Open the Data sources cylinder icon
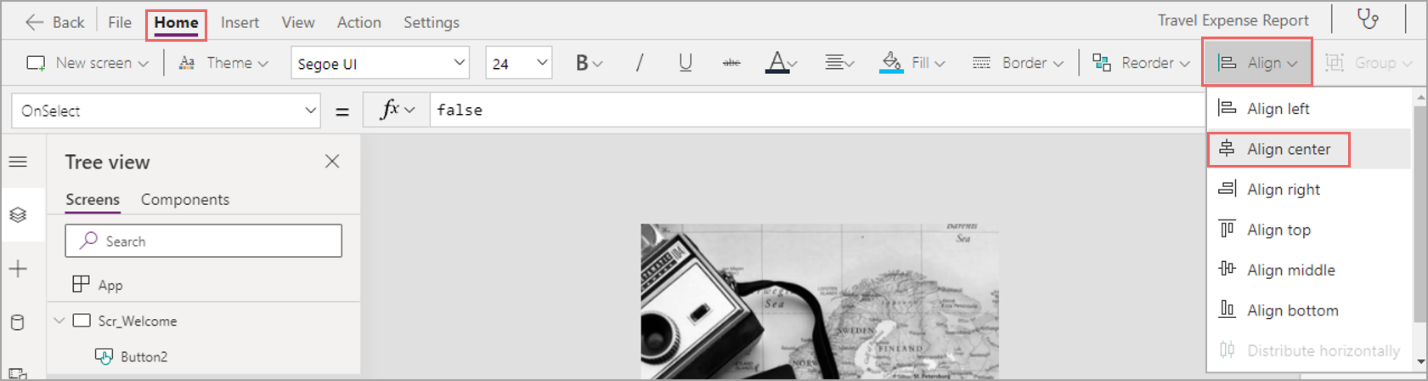 click(x=18, y=322)
